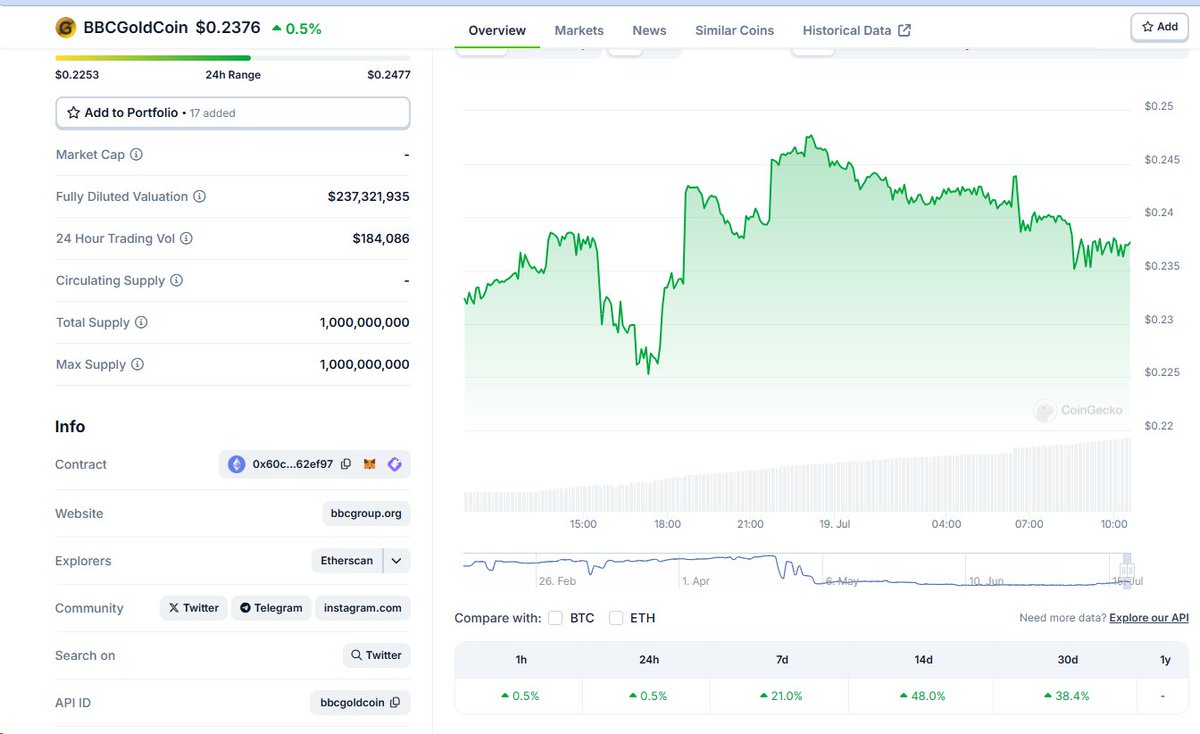Open Market Cap info tooltip icon
The image size is (1200, 734).
pyautogui.click(x=136, y=155)
